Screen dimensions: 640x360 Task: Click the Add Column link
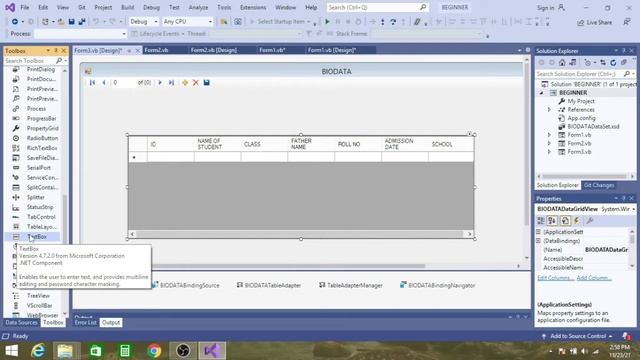point(594,278)
